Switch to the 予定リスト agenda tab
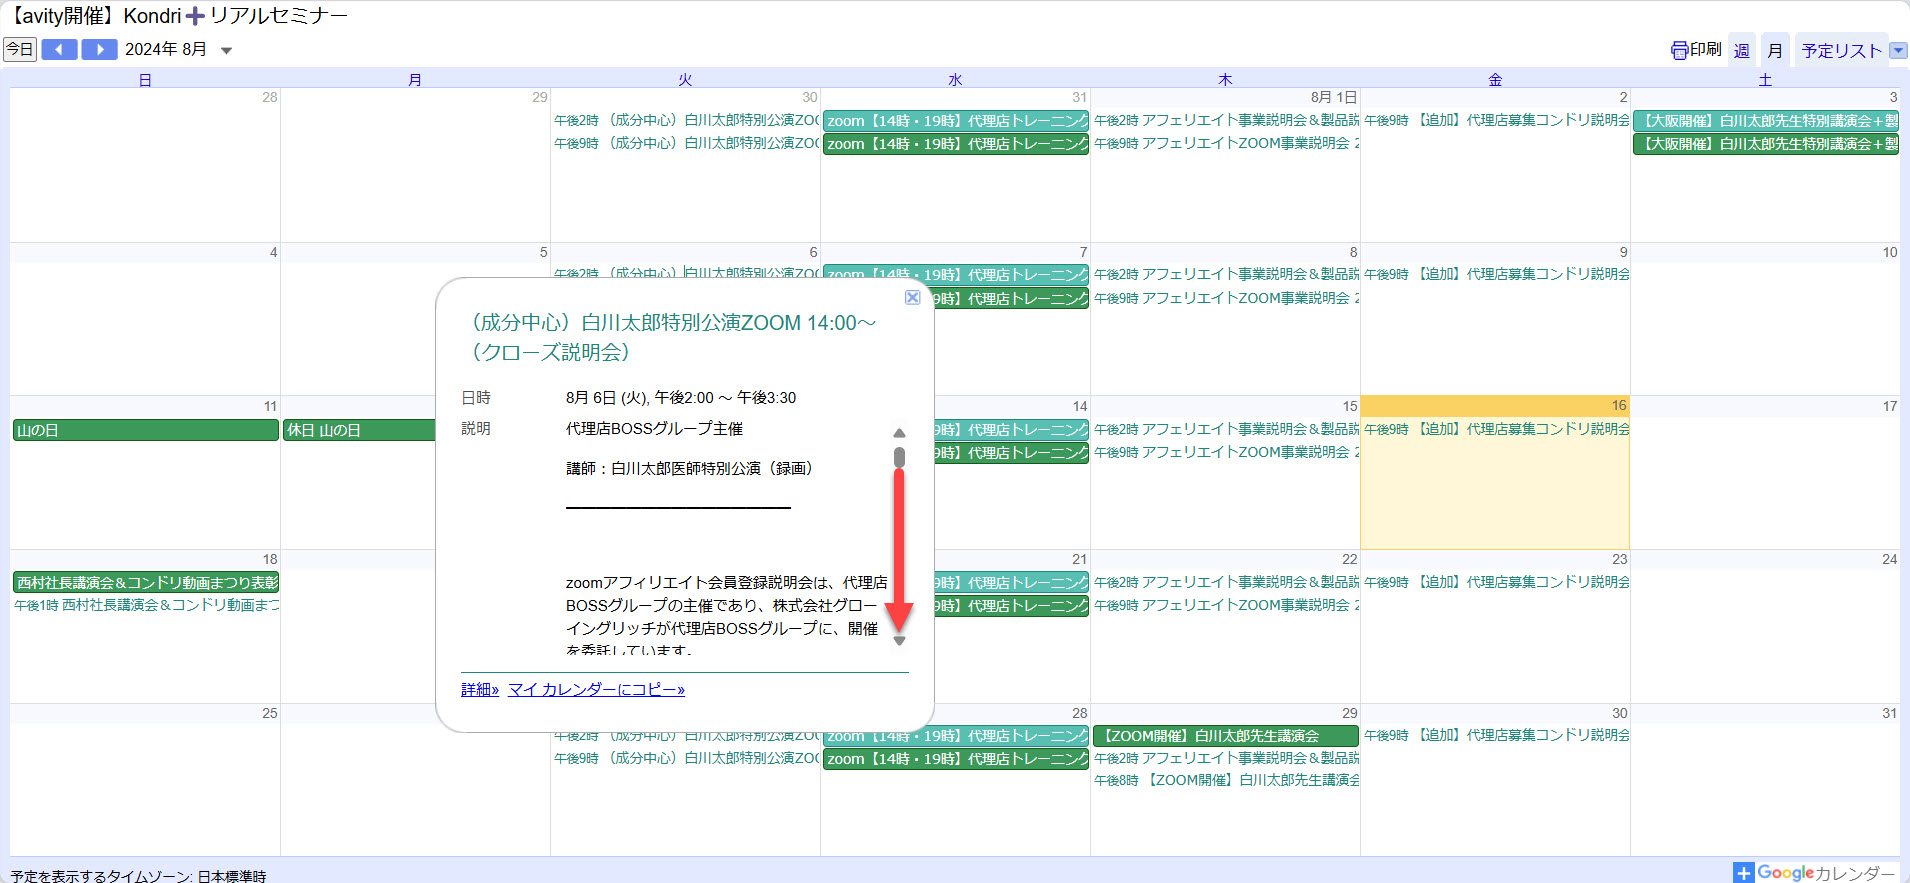This screenshot has height=883, width=1910. pos(1841,50)
